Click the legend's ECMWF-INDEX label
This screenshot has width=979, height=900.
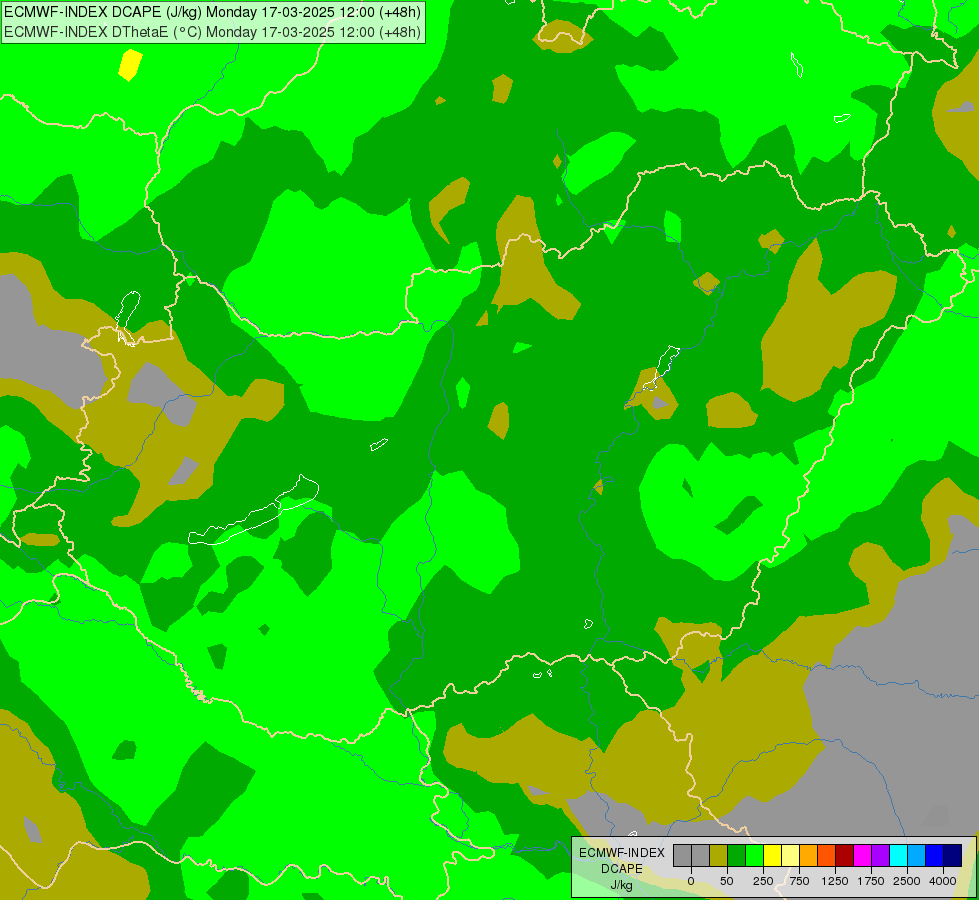[622, 853]
